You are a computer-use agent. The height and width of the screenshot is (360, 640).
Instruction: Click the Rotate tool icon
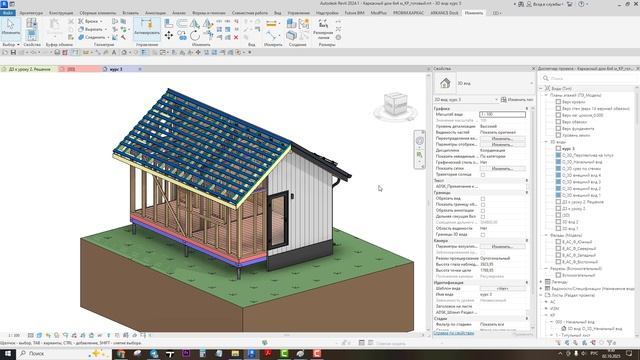tap(195, 36)
